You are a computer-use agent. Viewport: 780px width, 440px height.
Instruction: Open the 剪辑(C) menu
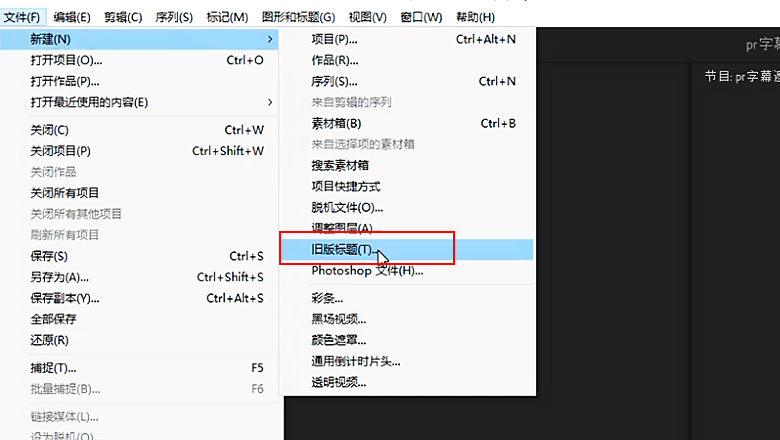click(123, 17)
